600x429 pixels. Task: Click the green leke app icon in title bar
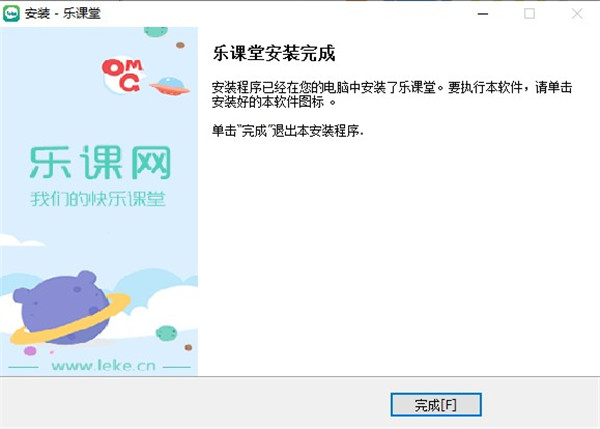[11, 14]
